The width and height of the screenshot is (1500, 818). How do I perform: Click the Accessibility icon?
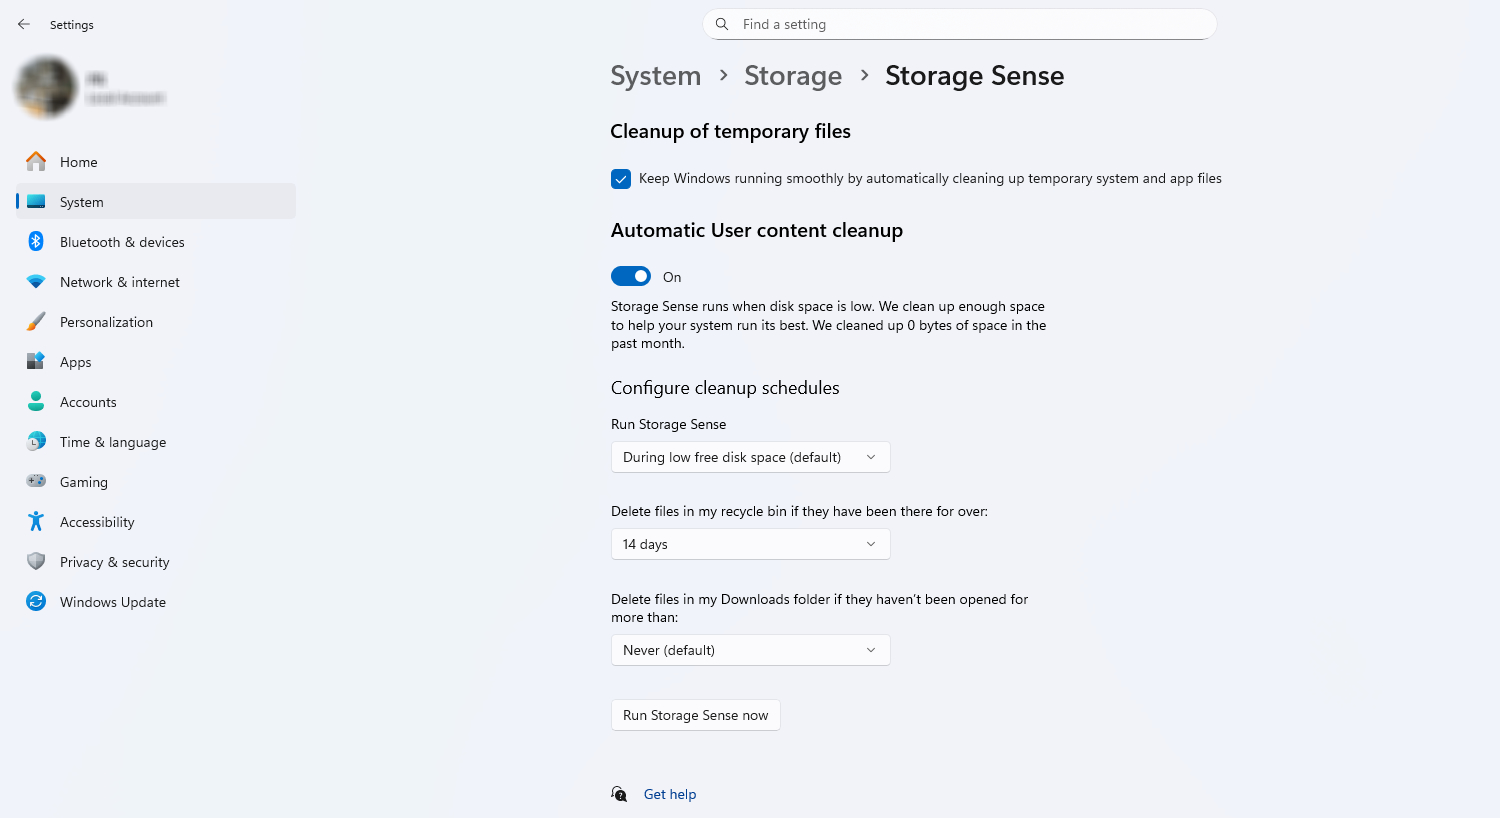[x=35, y=521]
